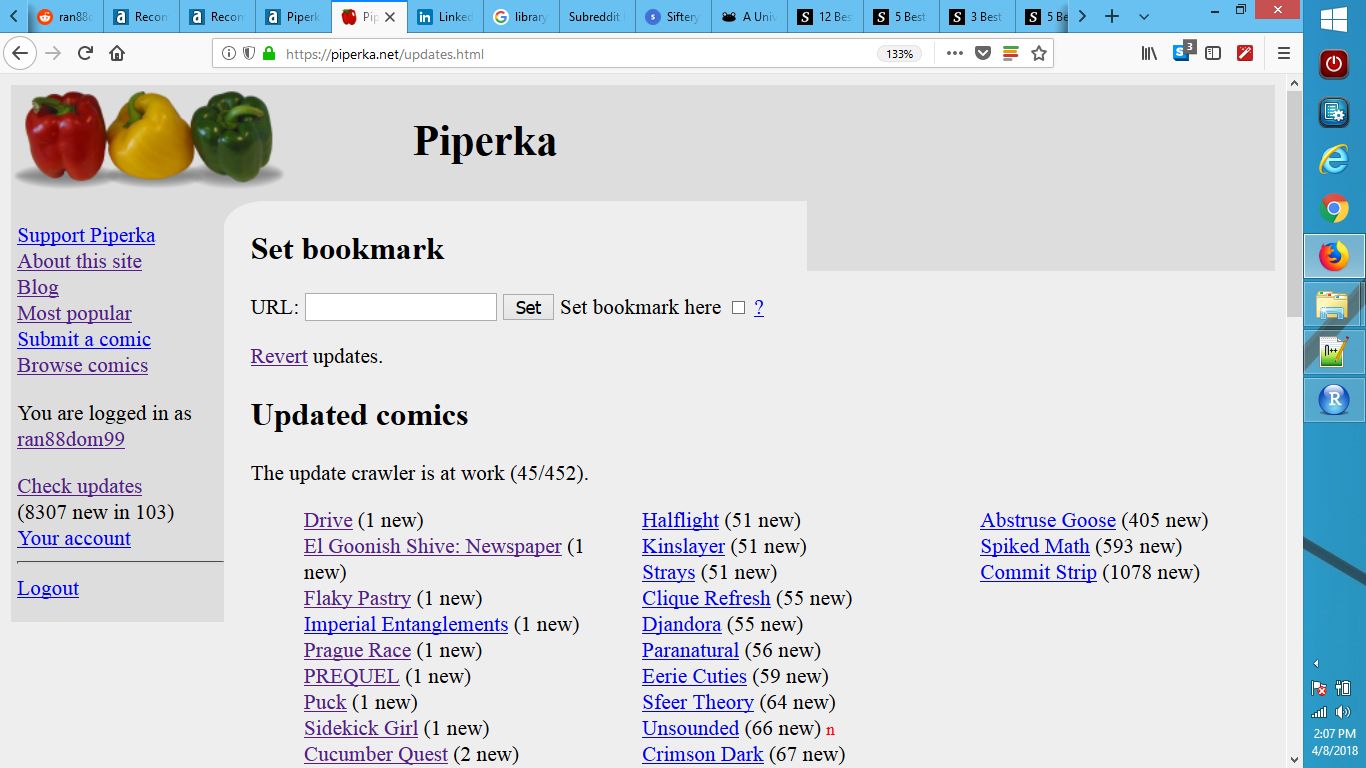Toggle the Firefox sidebar view
The image size is (1366, 768).
1213,53
